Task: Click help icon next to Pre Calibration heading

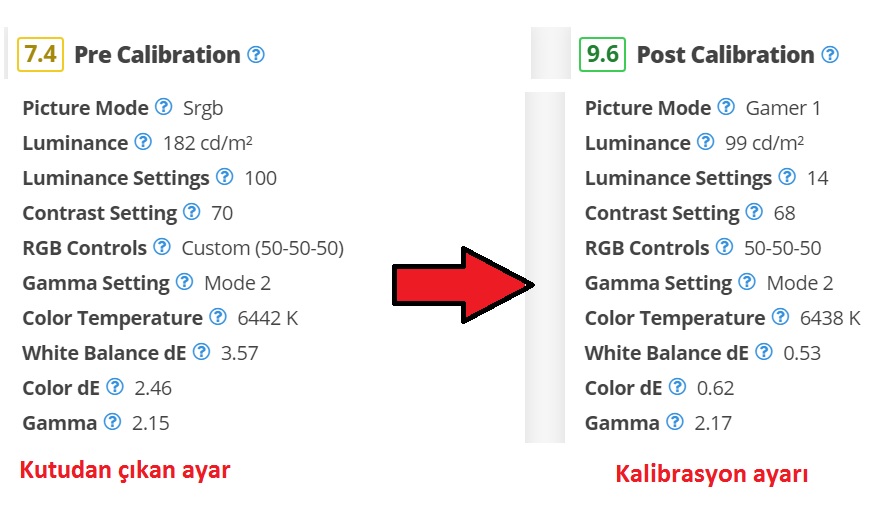Action: tap(256, 54)
